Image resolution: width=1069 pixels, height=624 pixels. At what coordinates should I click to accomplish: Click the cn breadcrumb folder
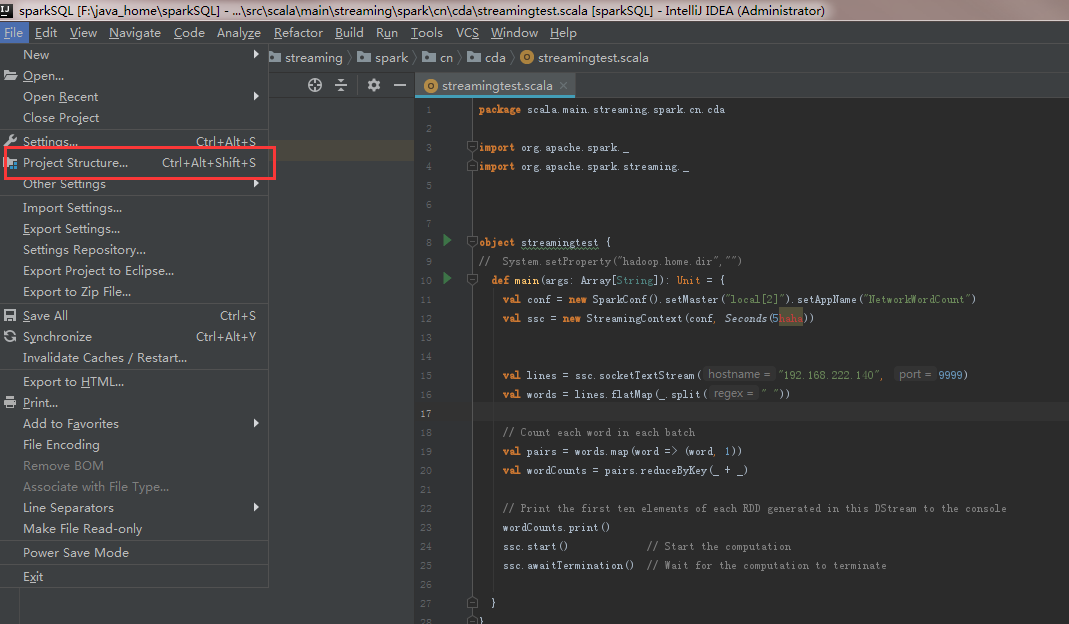[438, 58]
